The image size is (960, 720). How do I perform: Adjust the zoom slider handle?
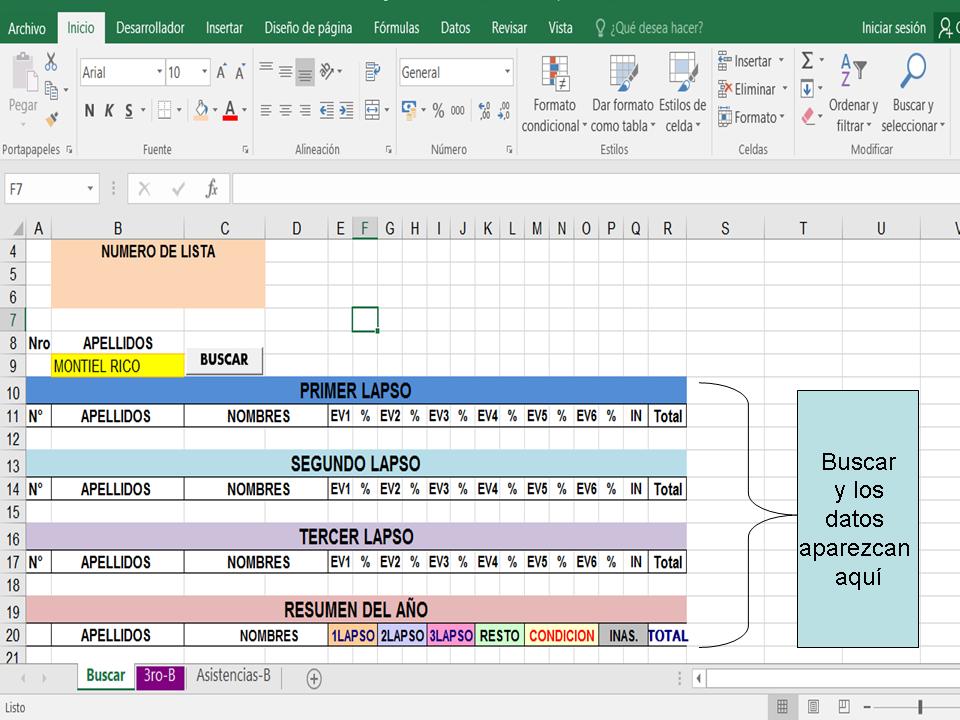920,707
